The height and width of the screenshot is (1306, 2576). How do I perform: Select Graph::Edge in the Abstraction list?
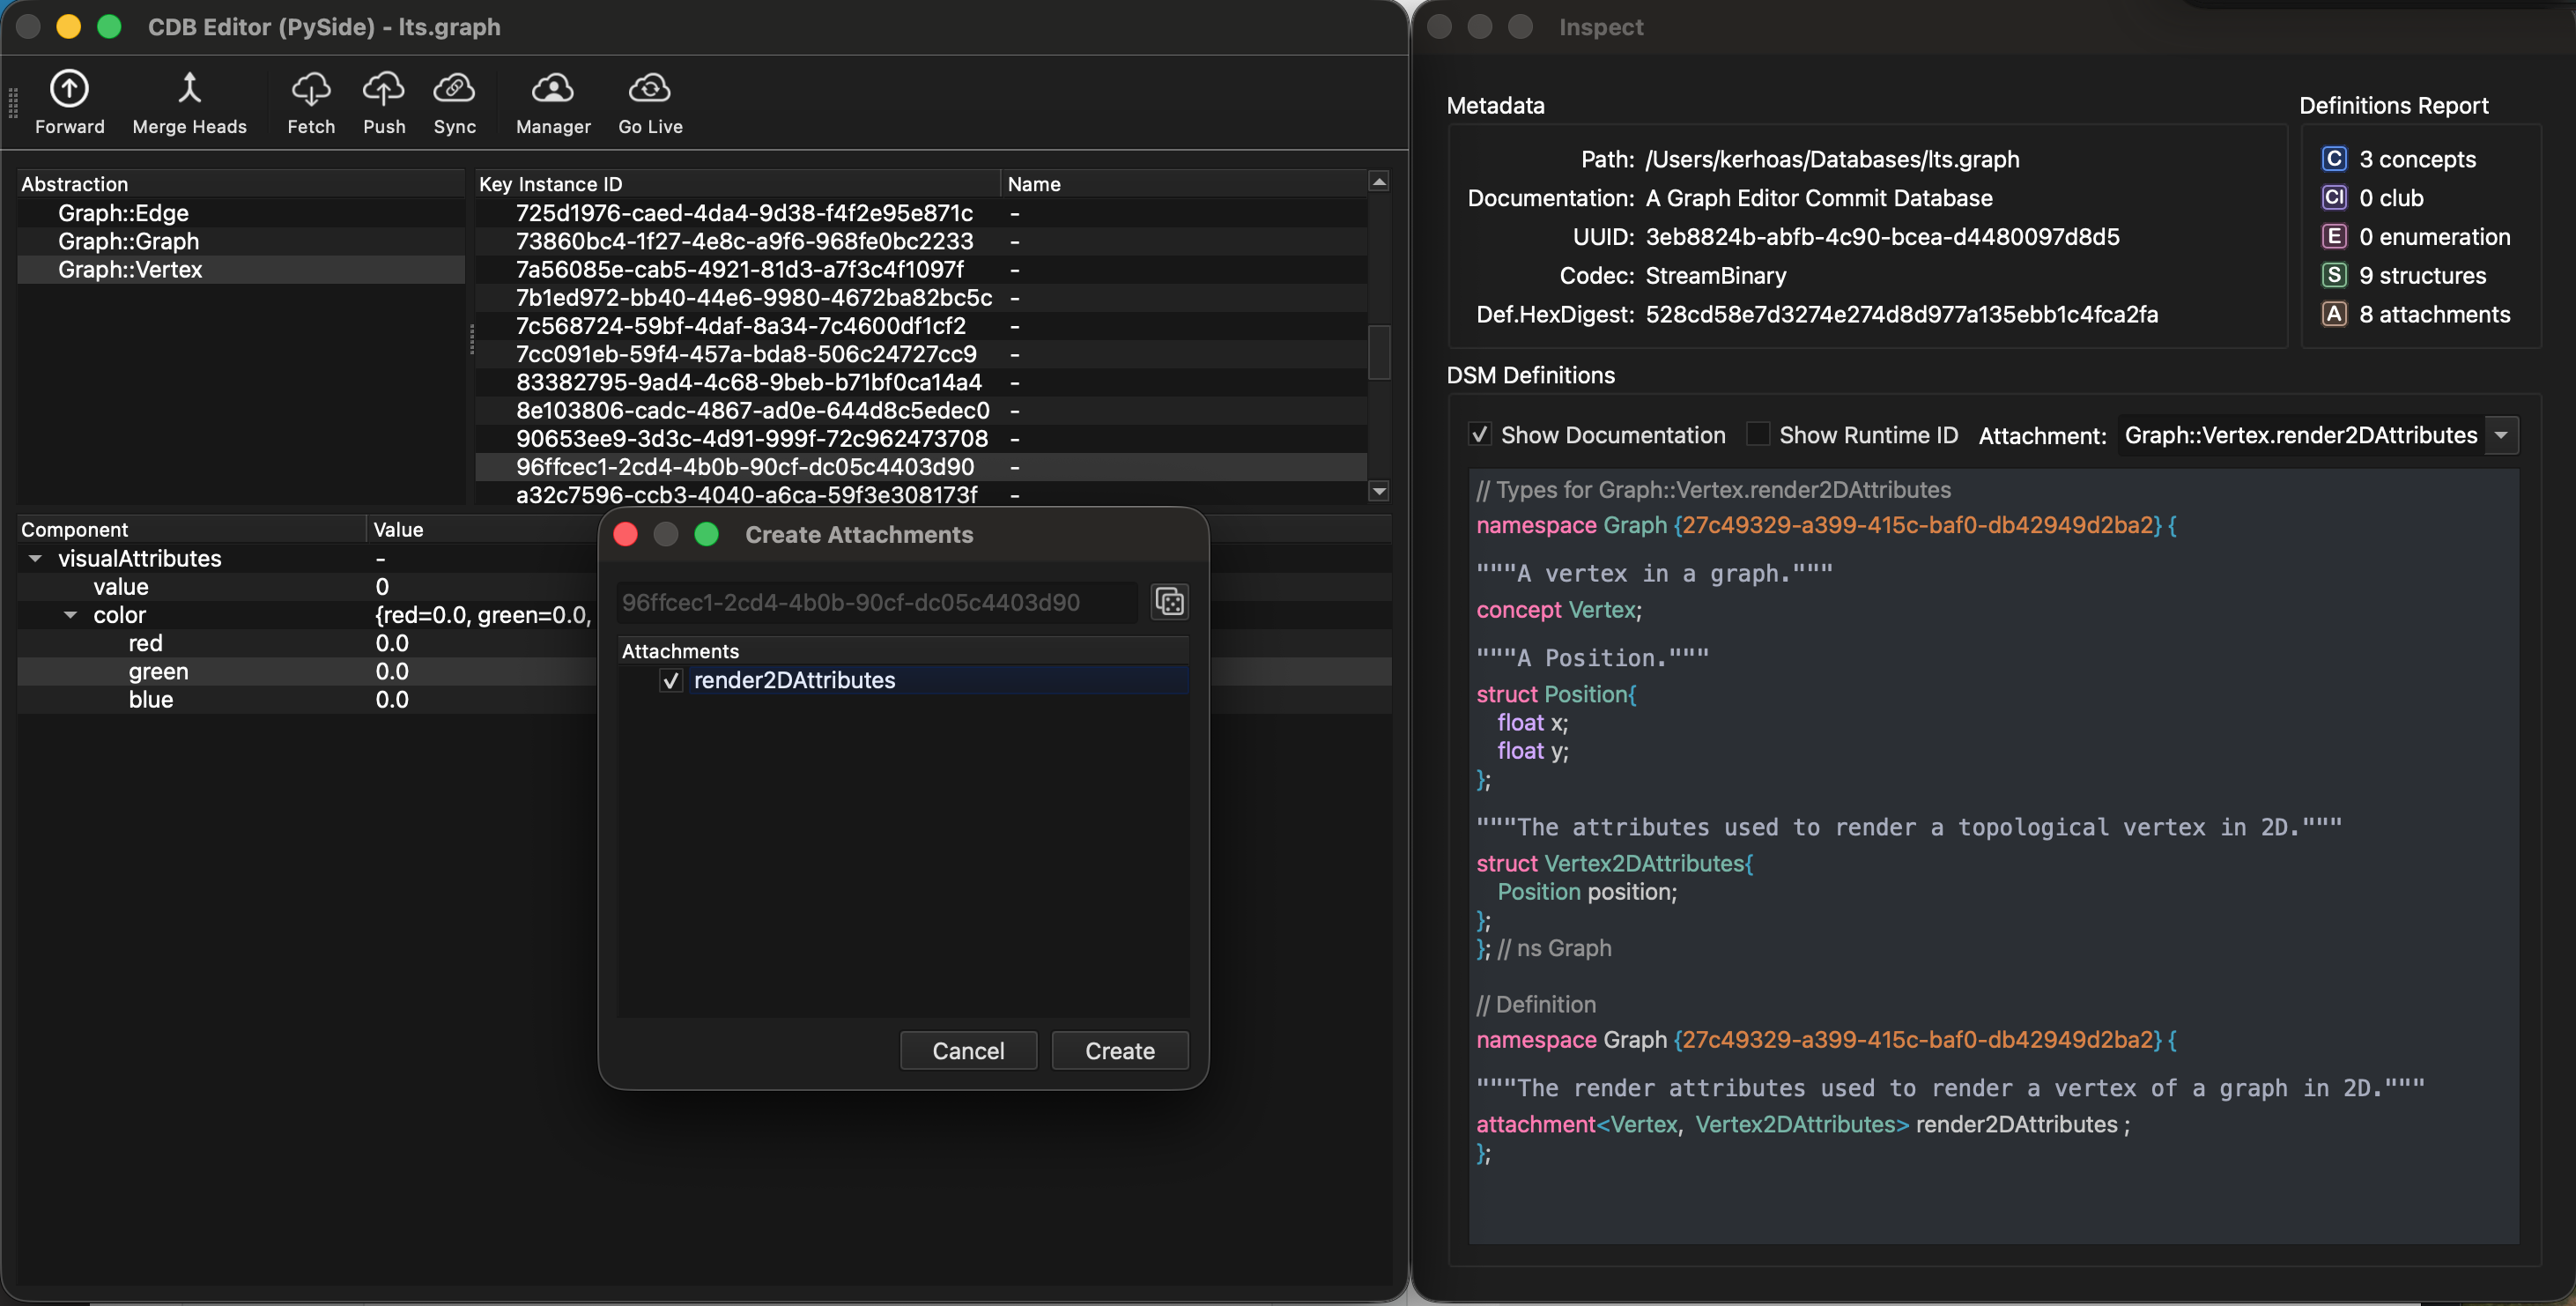coord(123,213)
